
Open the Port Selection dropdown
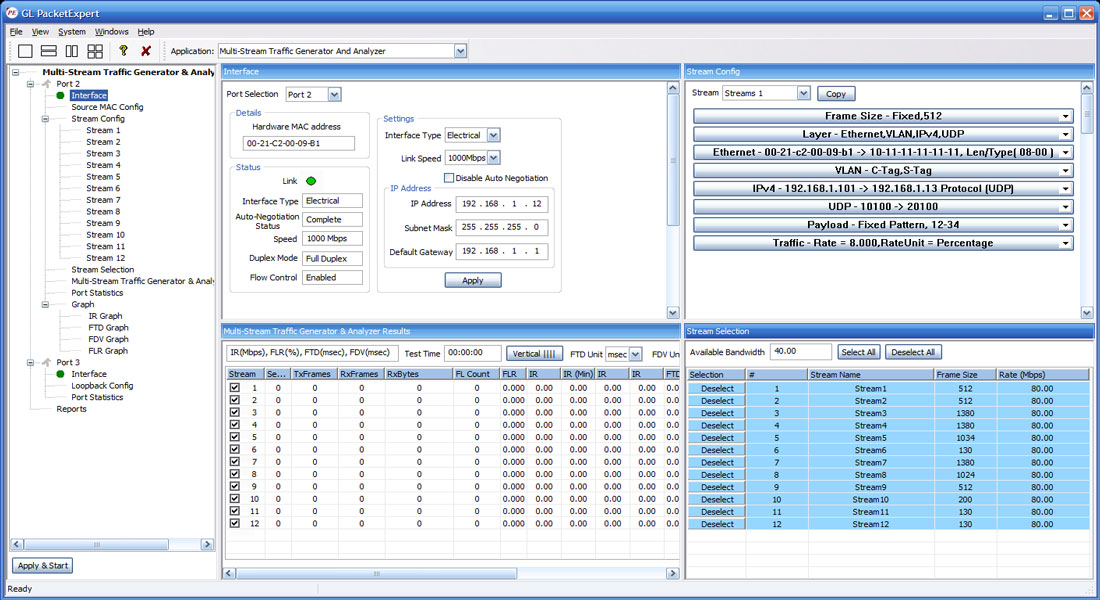click(x=335, y=95)
